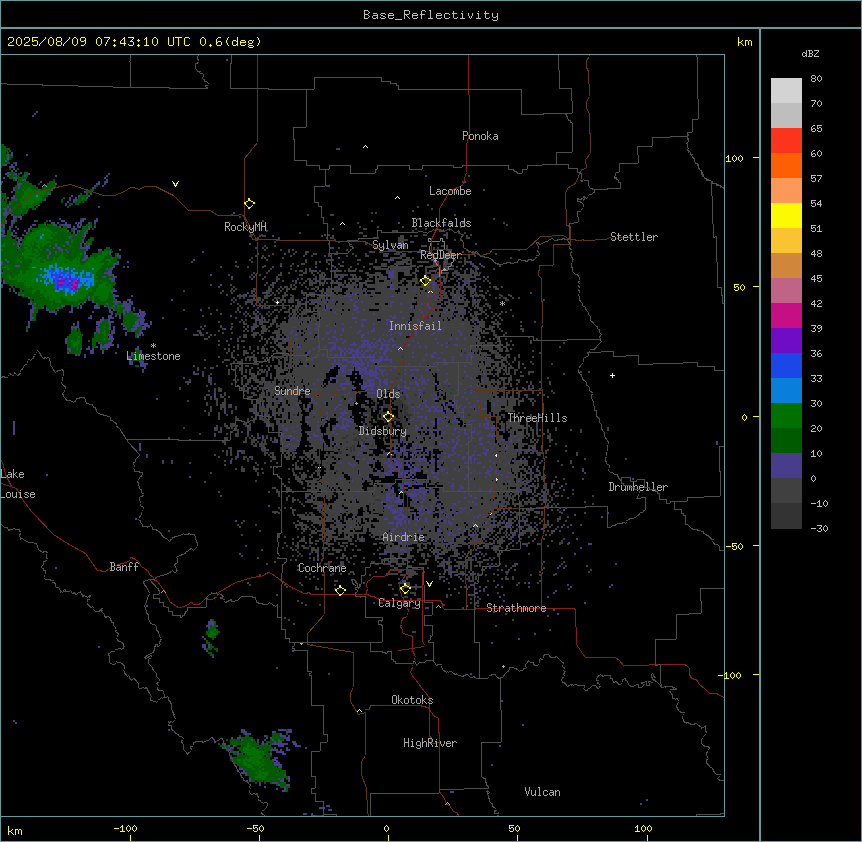Click the Lake Louise label
This screenshot has height=842, width=862.
[x=18, y=484]
